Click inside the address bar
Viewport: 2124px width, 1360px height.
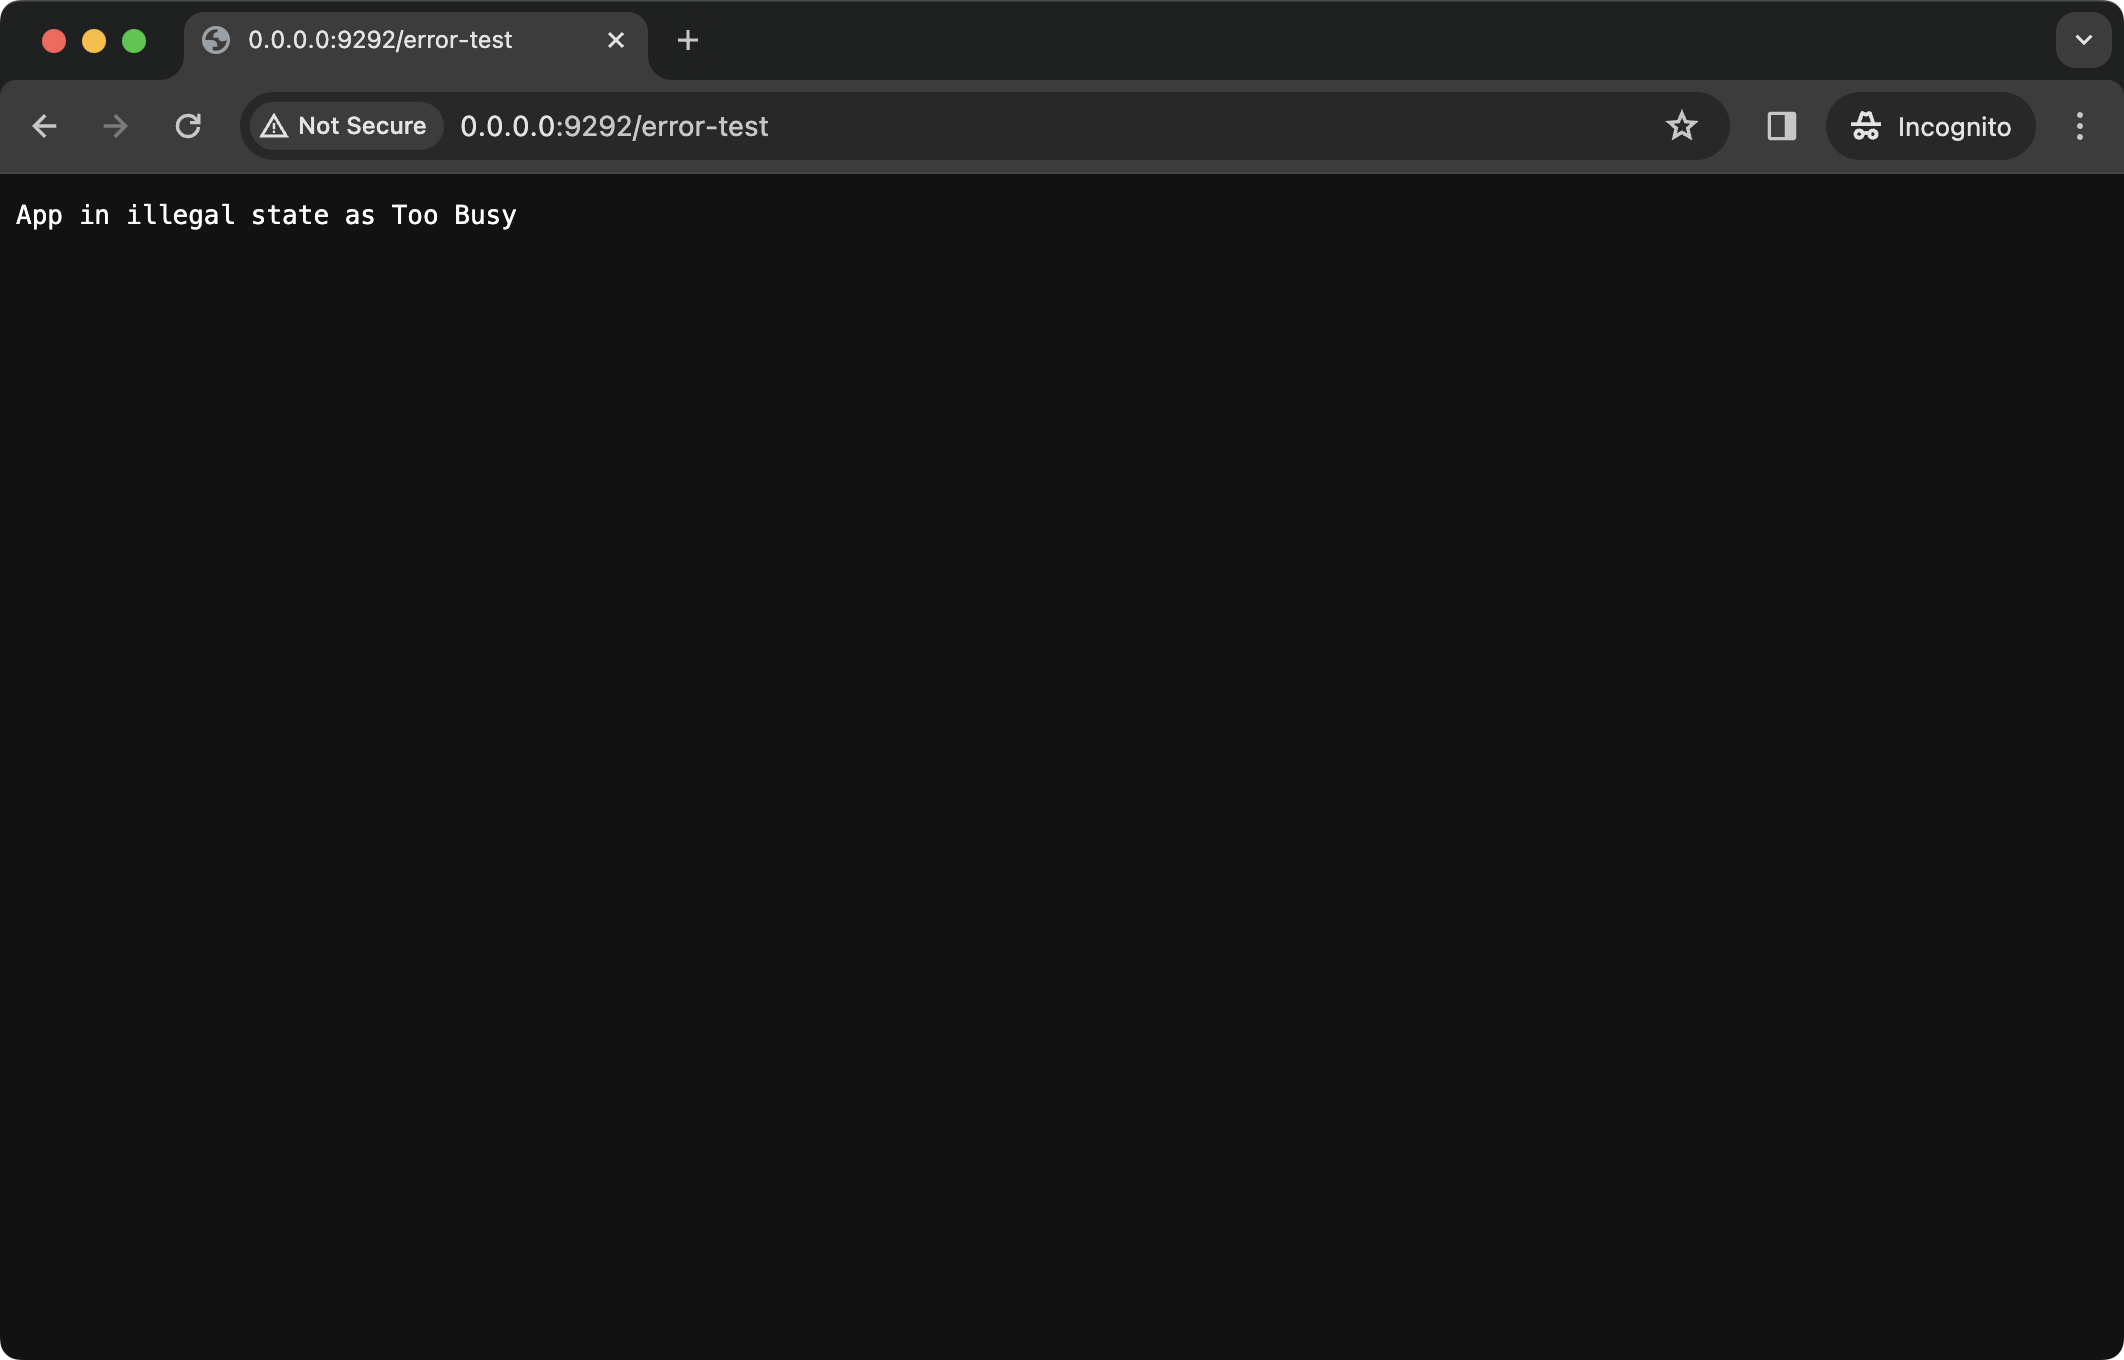coord(1000,126)
